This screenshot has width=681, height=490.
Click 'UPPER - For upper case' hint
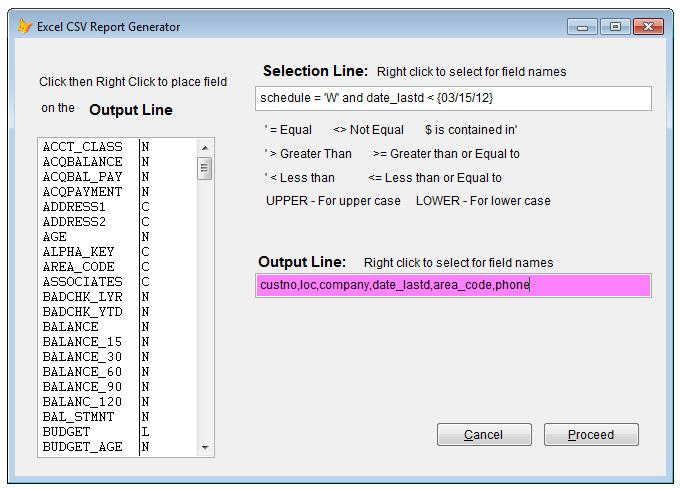[333, 201]
